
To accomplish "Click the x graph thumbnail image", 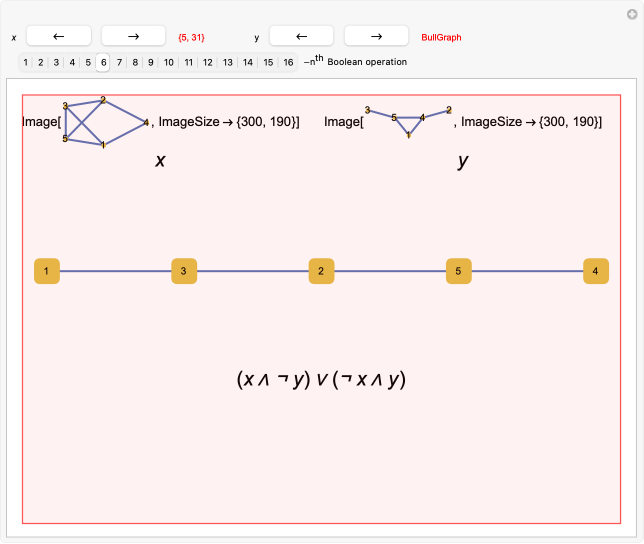I will (x=105, y=123).
